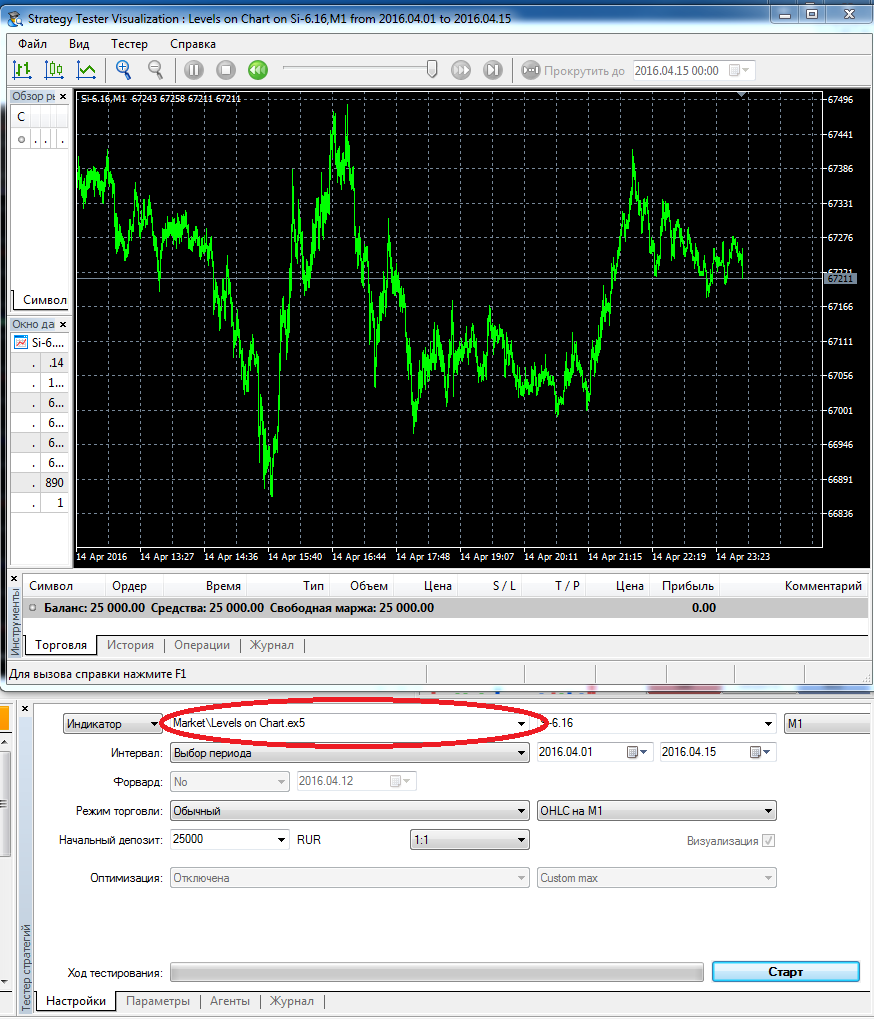Select the line chart icon
Screen dimensions: 874x1019
pos(86,70)
